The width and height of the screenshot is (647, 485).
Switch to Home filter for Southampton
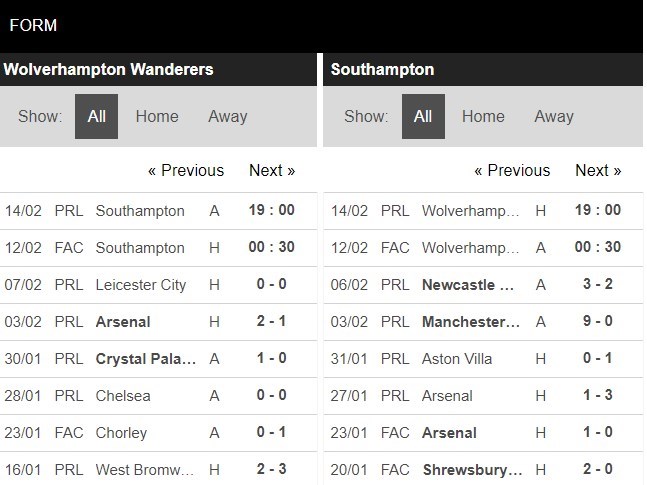pyautogui.click(x=483, y=116)
